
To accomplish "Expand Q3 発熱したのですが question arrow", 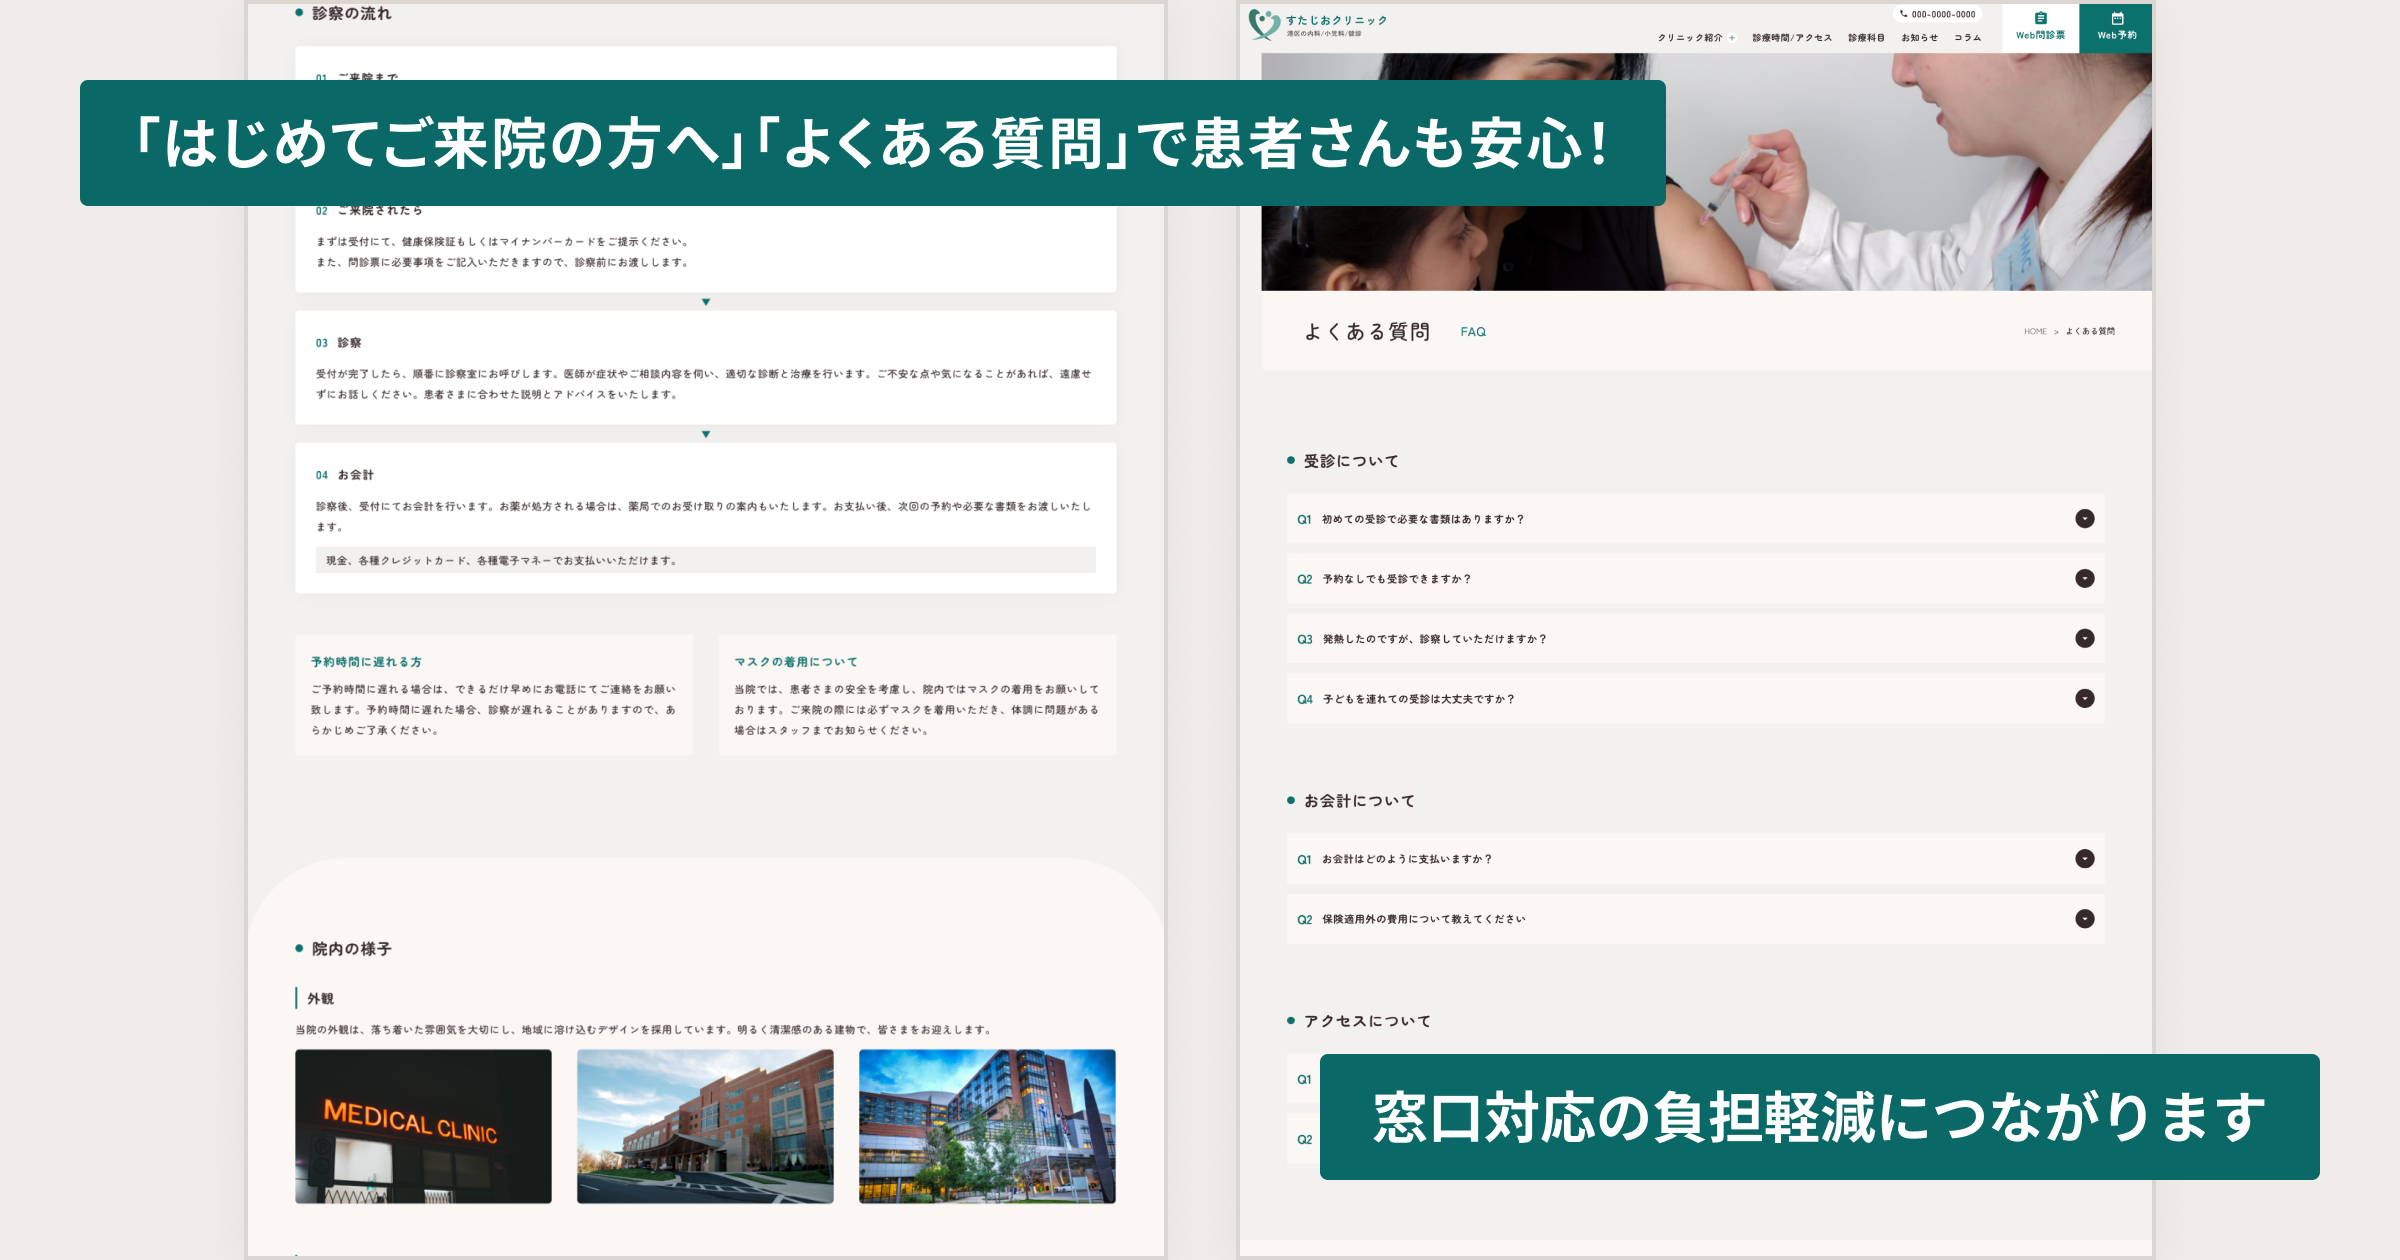I will coord(2084,638).
